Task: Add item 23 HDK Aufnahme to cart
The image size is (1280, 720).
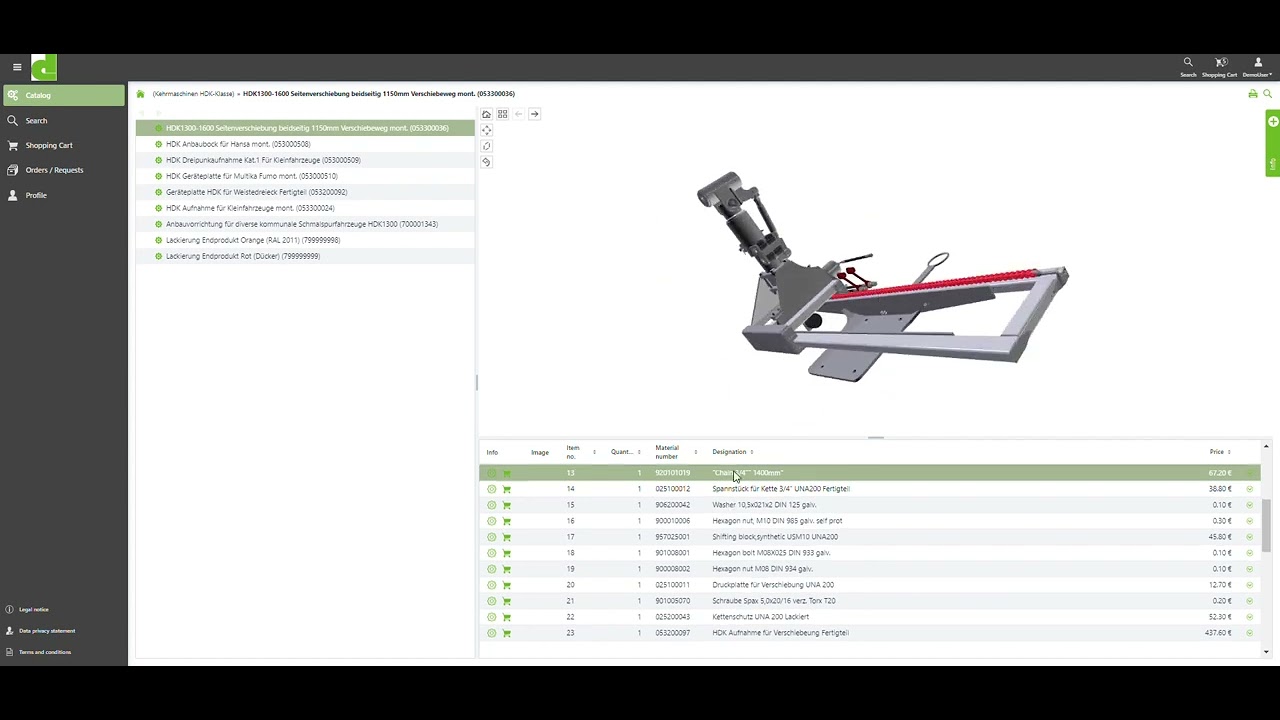Action: [x=506, y=633]
